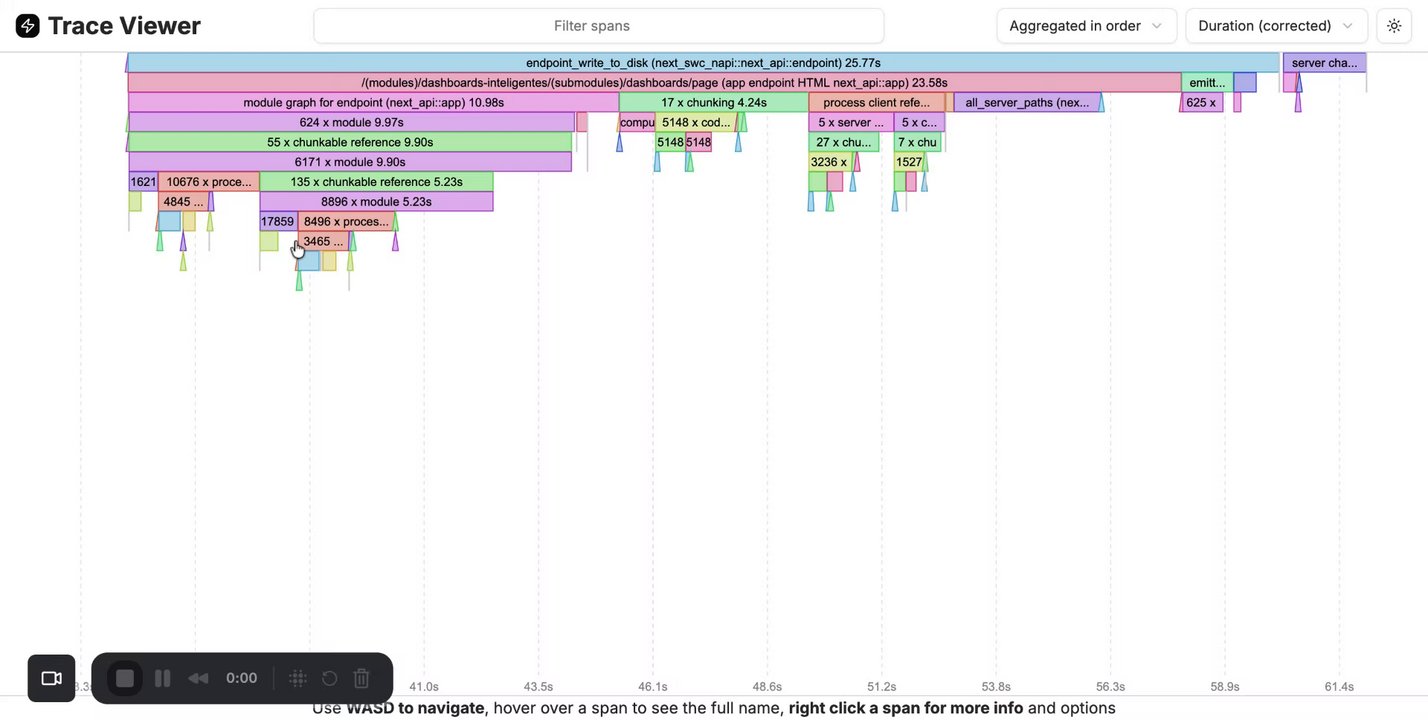Select dashboards/page app endpoint HTML 23.58s span
This screenshot has width=1428, height=720.
(x=655, y=83)
